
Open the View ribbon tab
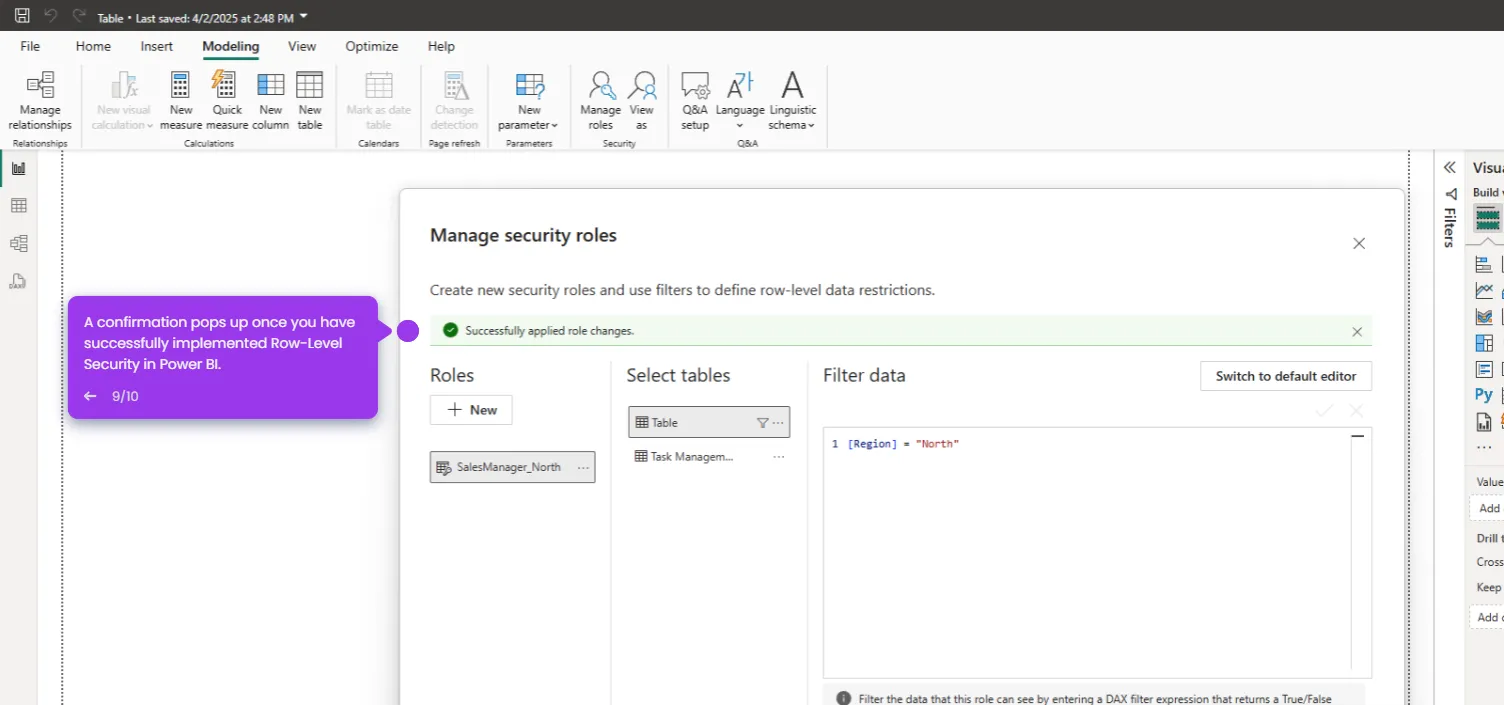[302, 46]
